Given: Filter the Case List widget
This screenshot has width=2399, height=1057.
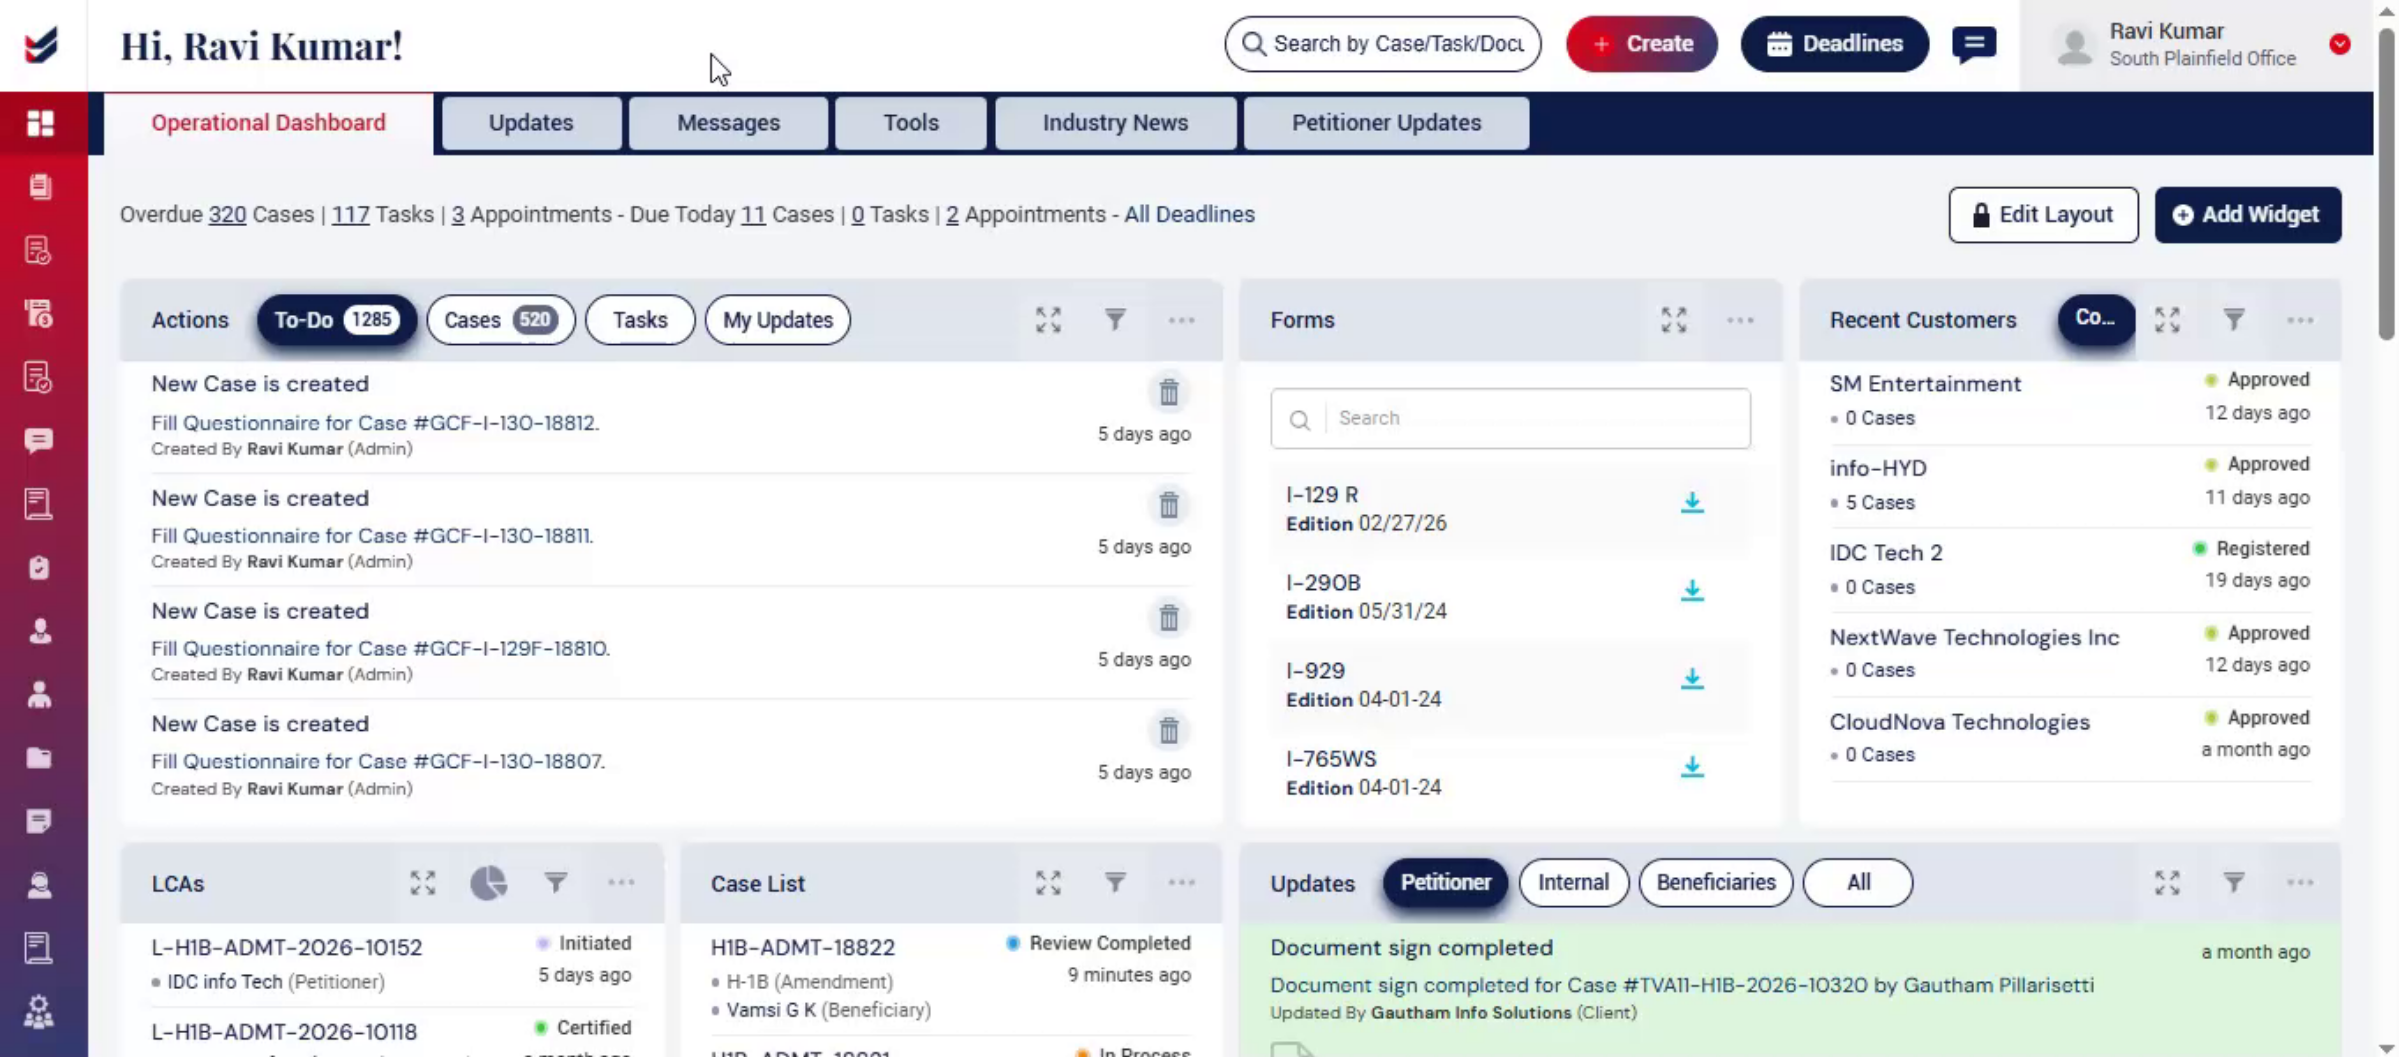Looking at the screenshot, I should pos(1115,883).
